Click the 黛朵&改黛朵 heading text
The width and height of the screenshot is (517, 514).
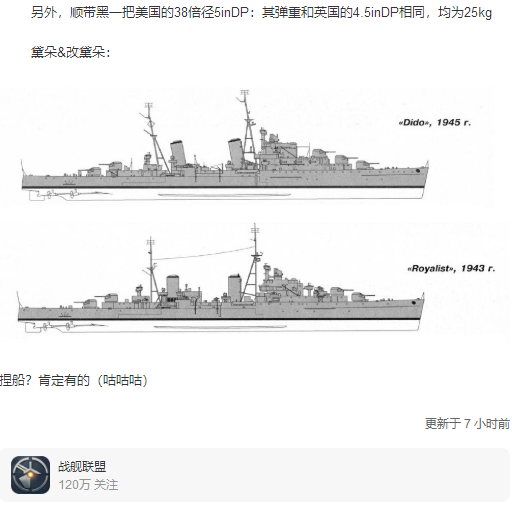coord(71,52)
